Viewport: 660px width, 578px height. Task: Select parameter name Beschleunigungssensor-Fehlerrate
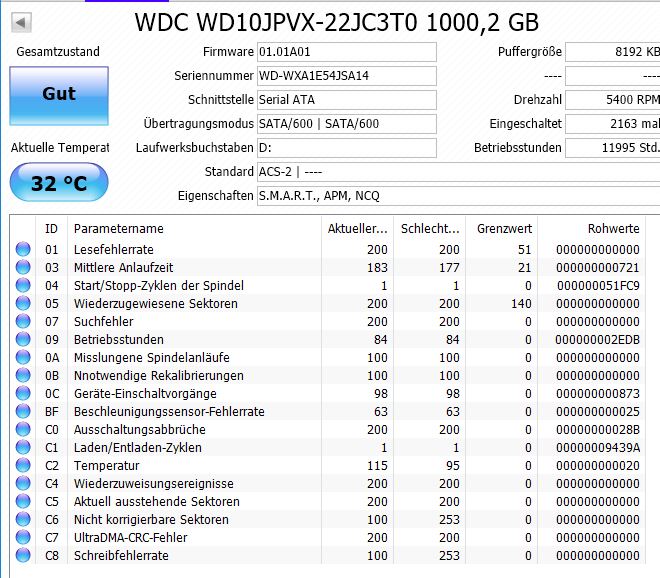pyautogui.click(x=169, y=412)
